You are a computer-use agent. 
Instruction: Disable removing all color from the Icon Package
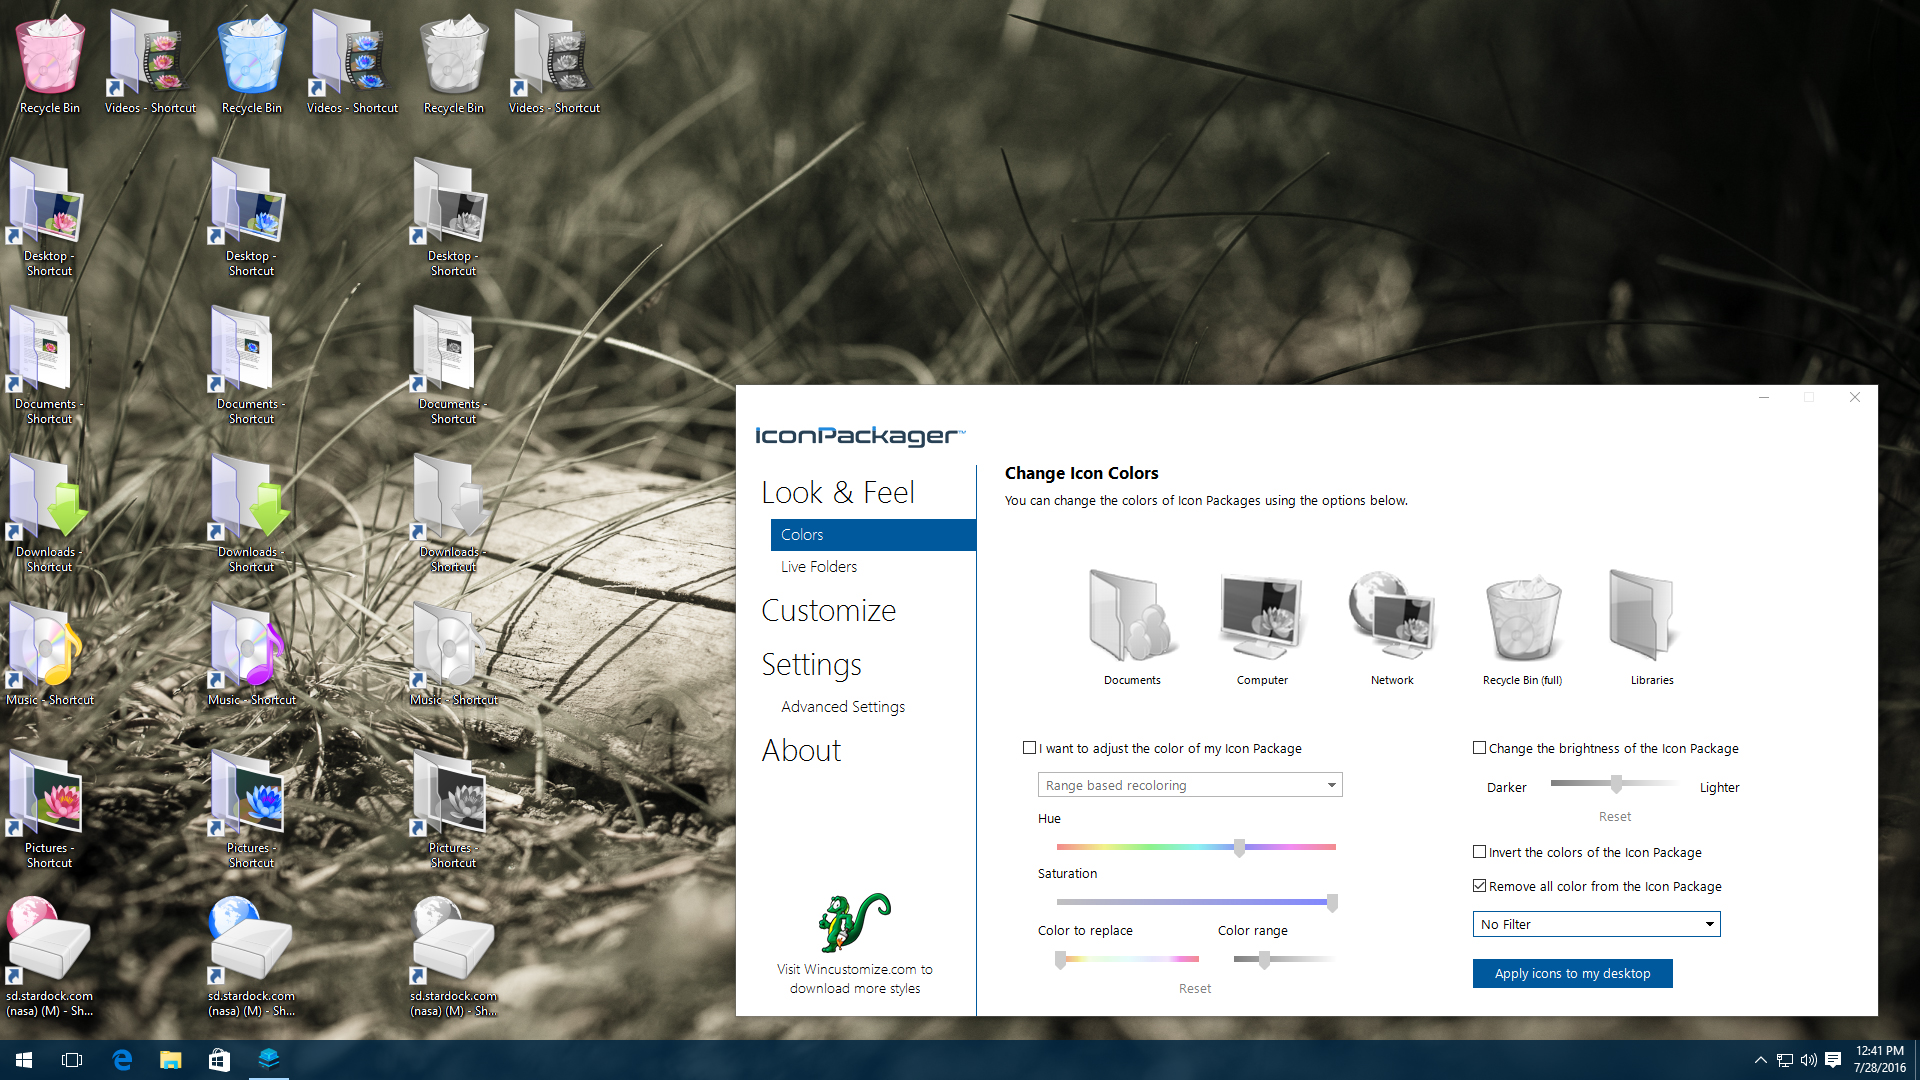(x=1480, y=885)
